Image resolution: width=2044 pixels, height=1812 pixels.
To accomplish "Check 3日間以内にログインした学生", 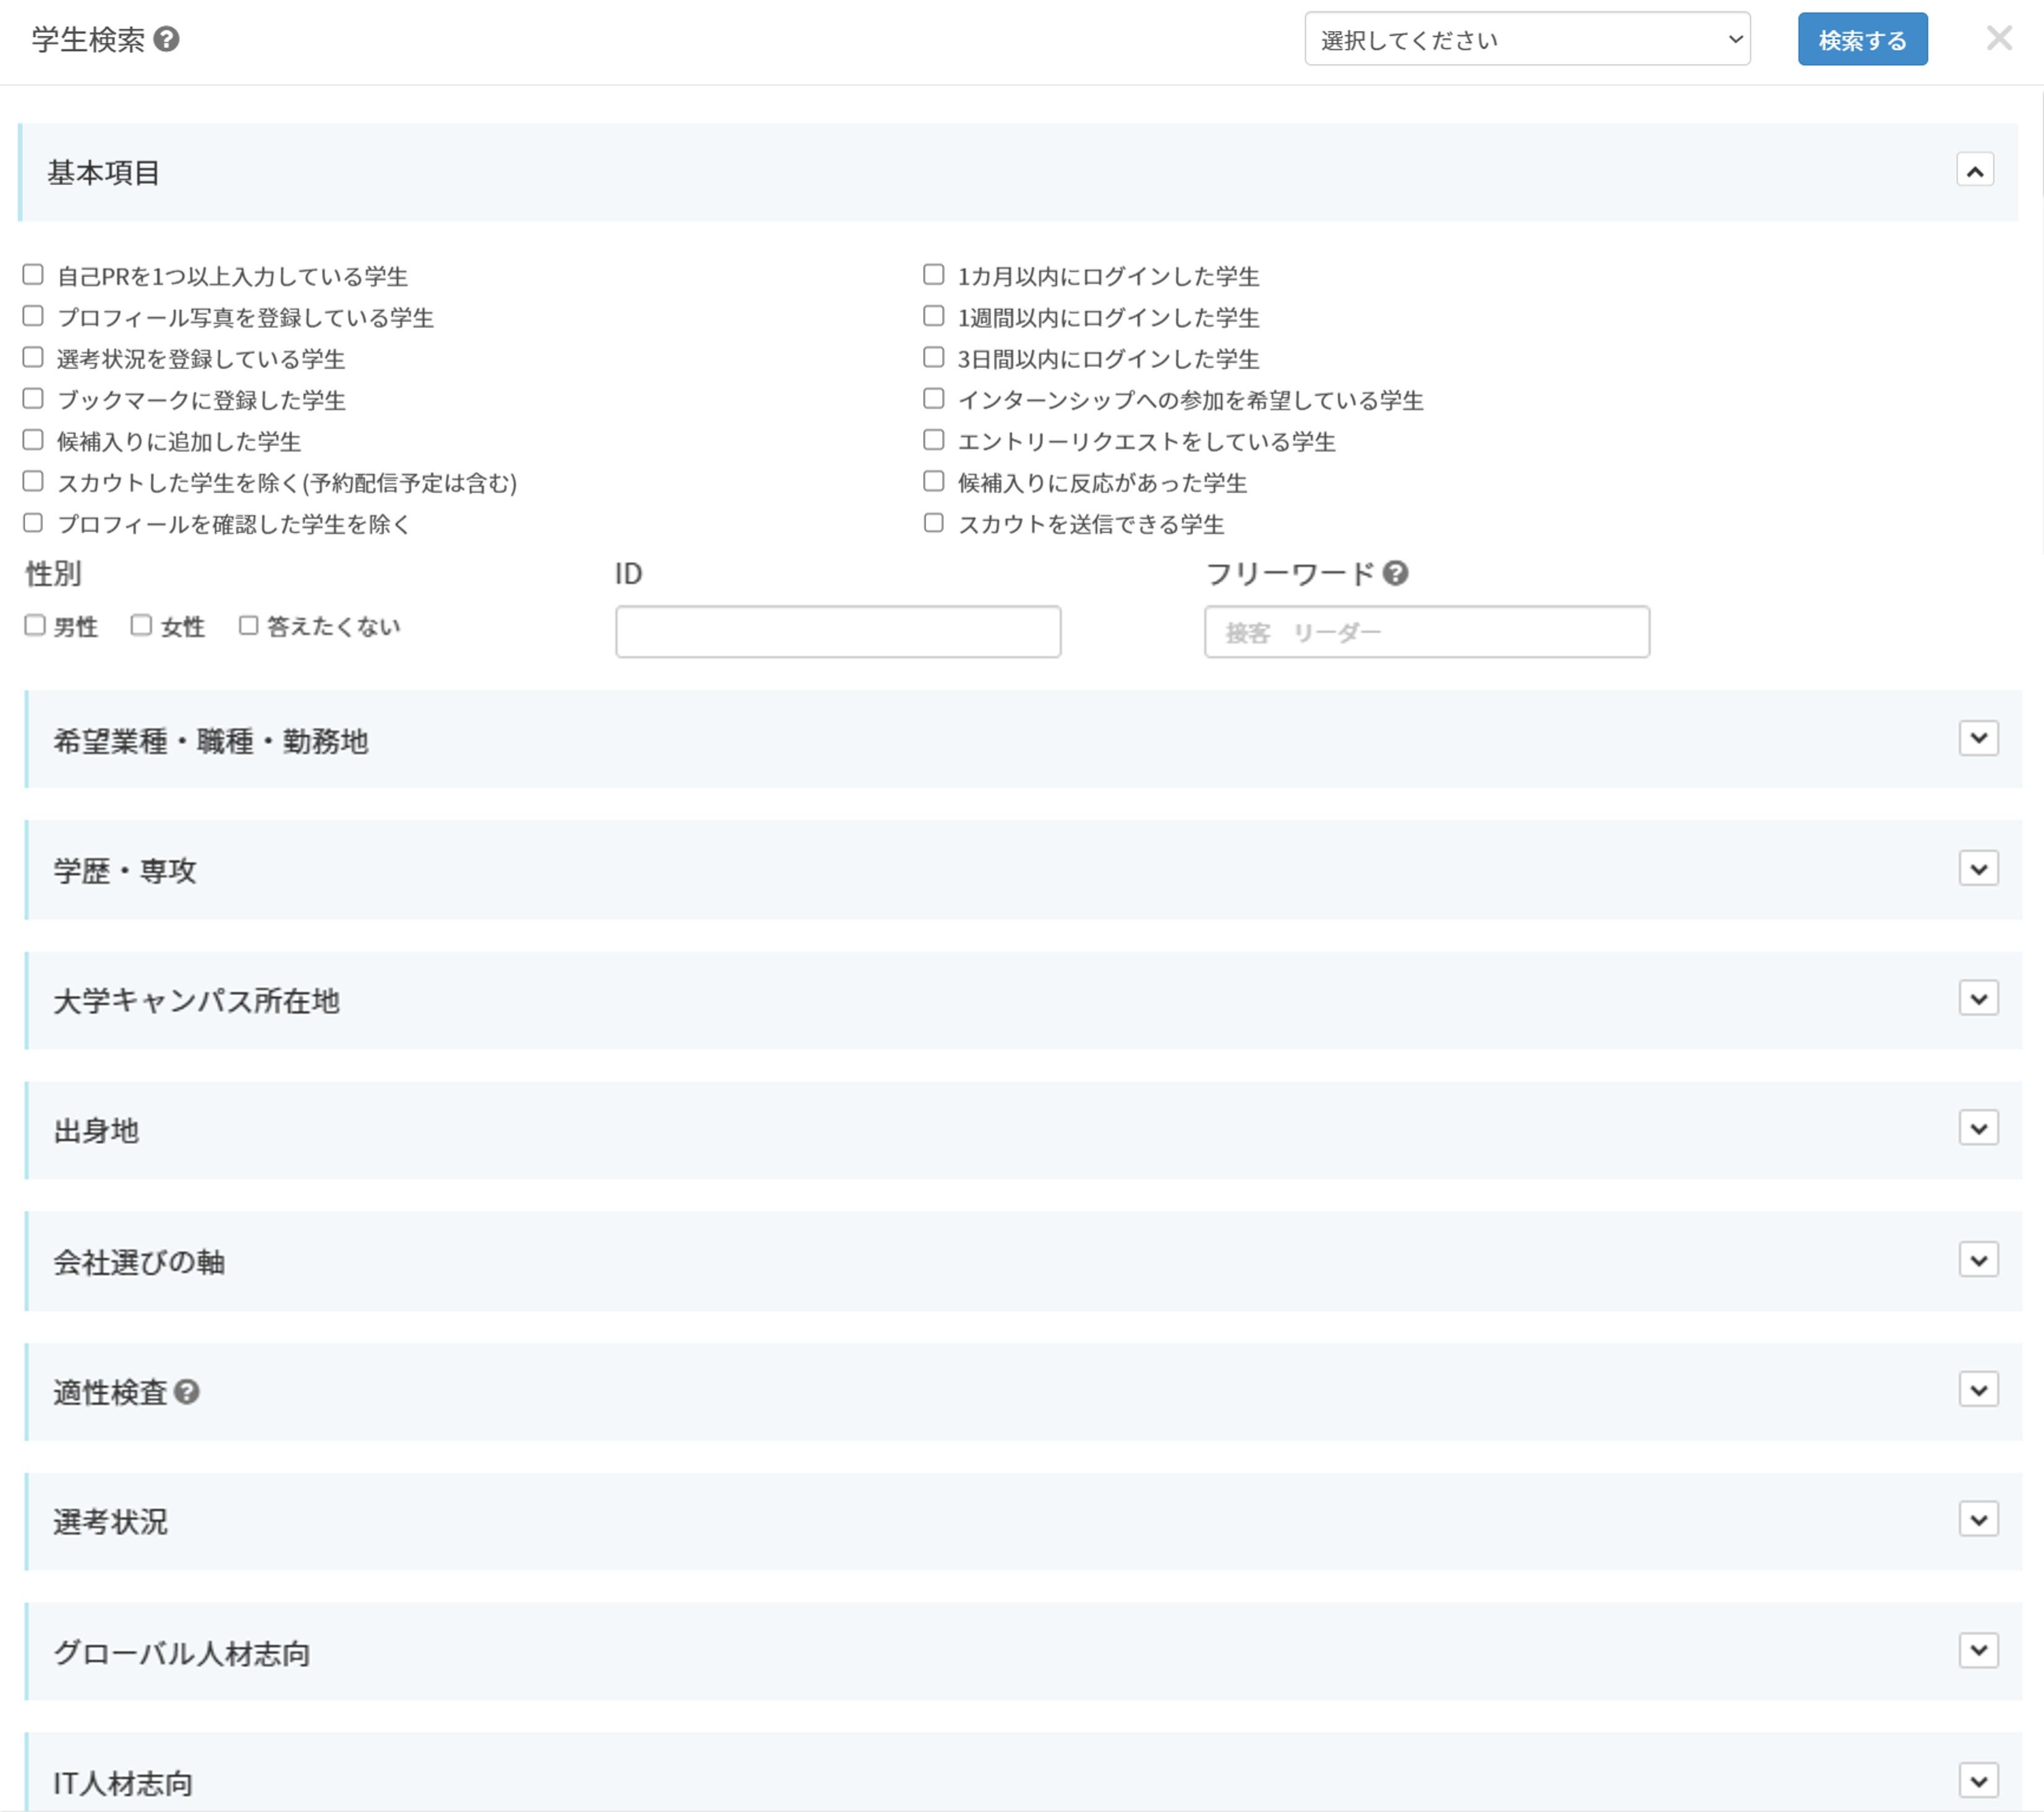I will click(933, 357).
